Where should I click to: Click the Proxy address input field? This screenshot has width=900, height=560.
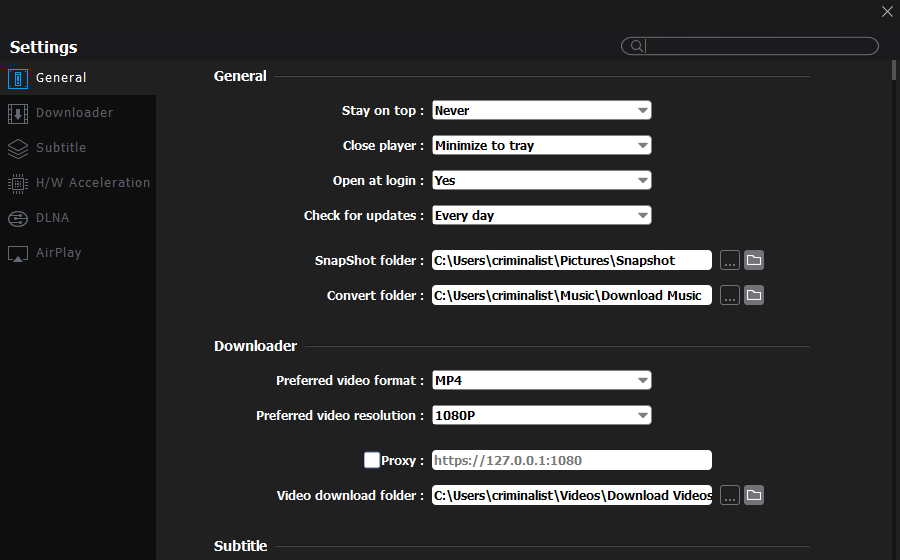click(x=571, y=460)
